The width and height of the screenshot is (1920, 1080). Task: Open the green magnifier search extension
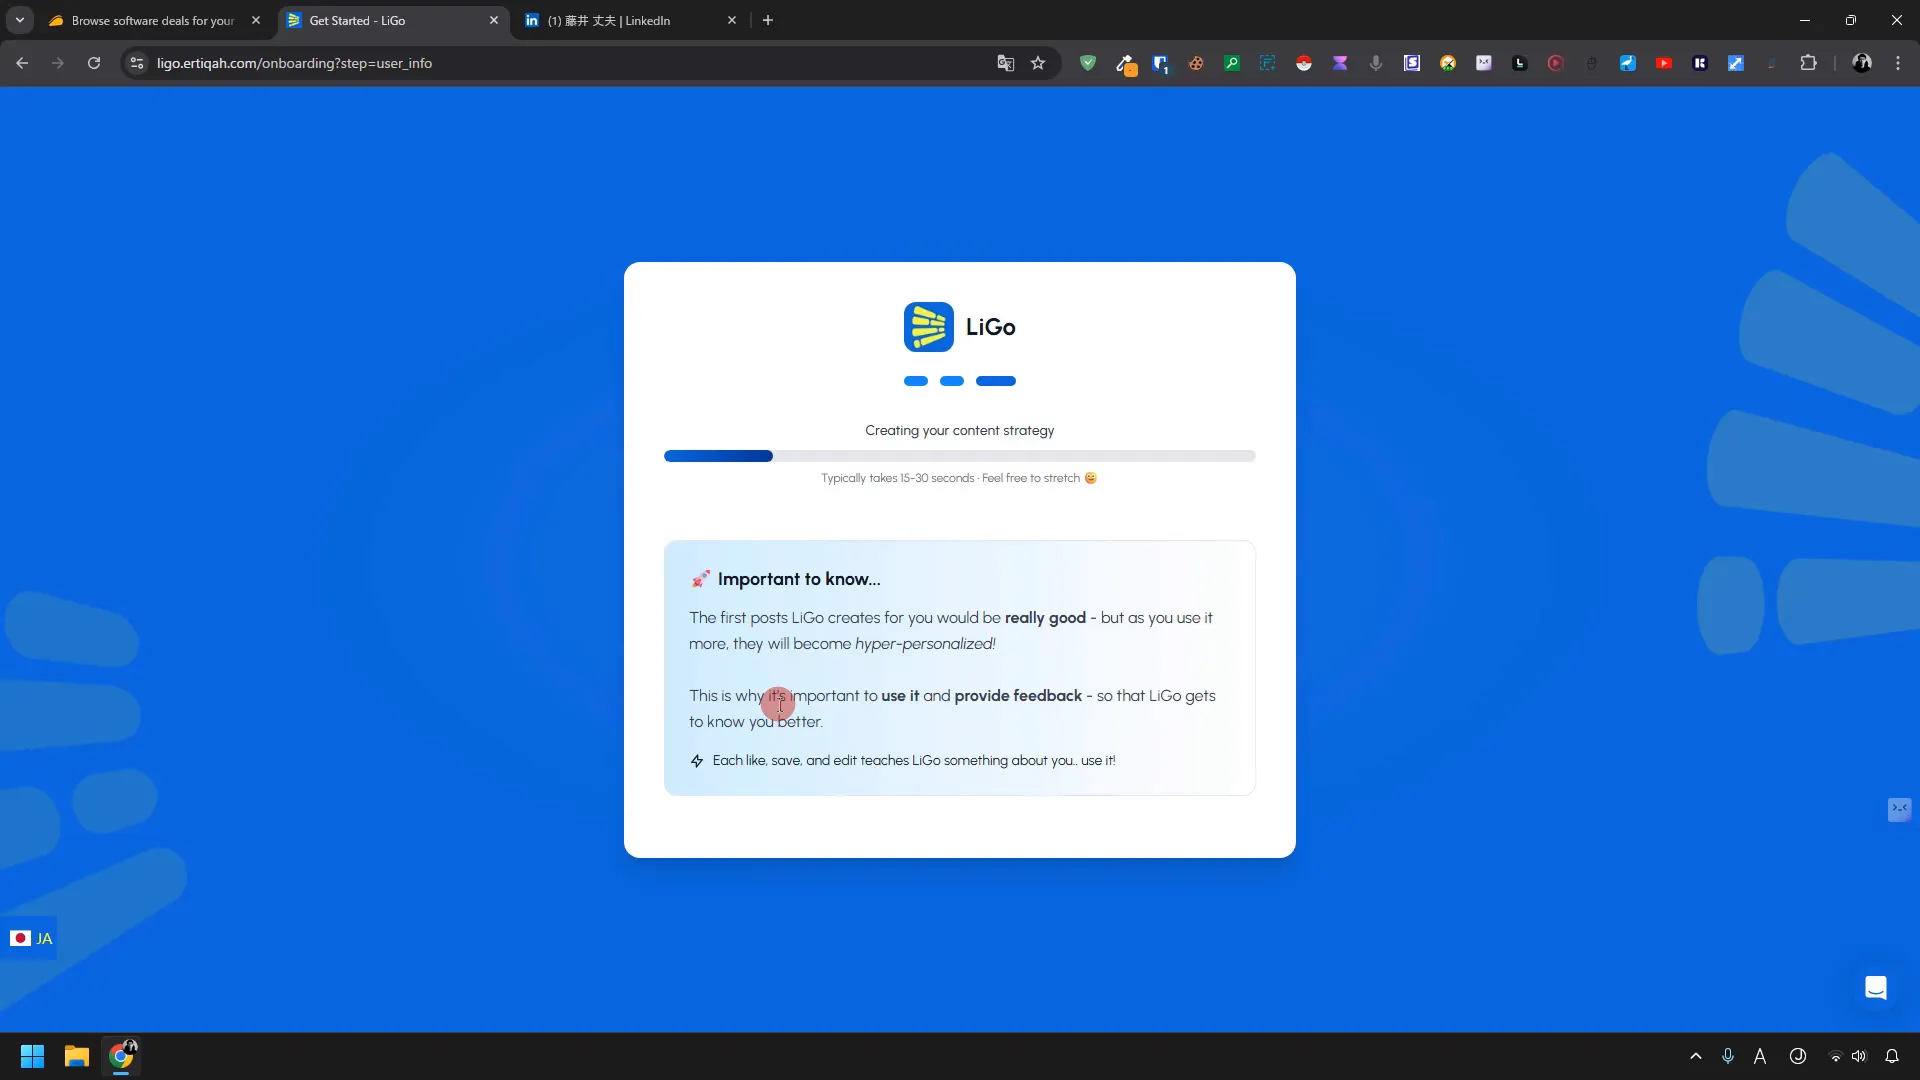[1232, 63]
